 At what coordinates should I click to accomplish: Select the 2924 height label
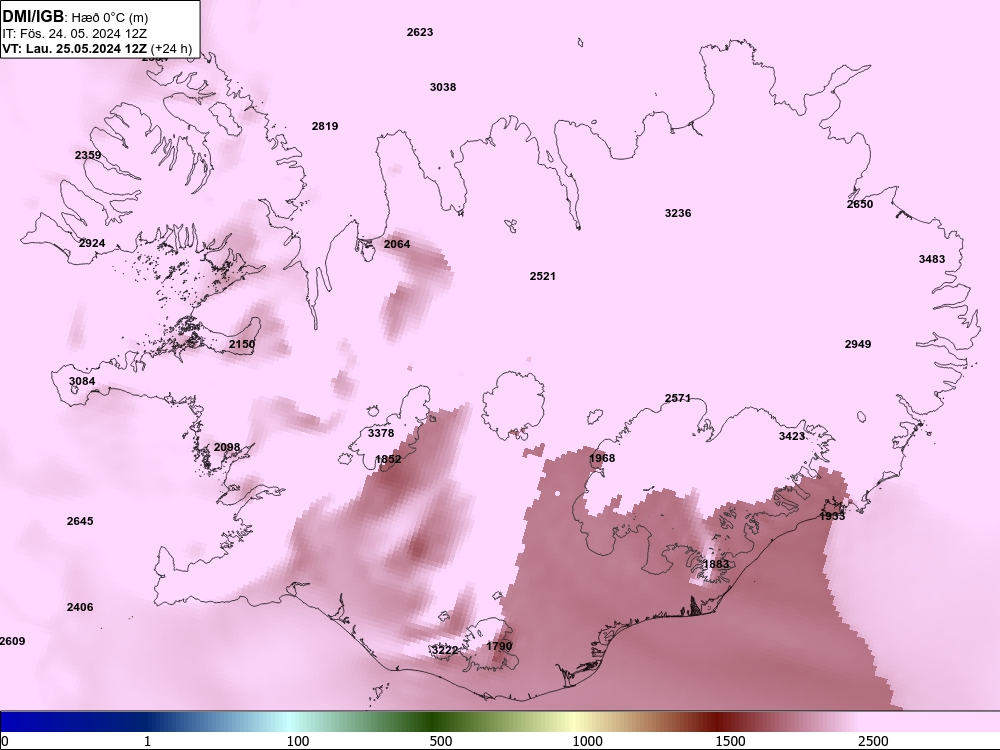[92, 243]
